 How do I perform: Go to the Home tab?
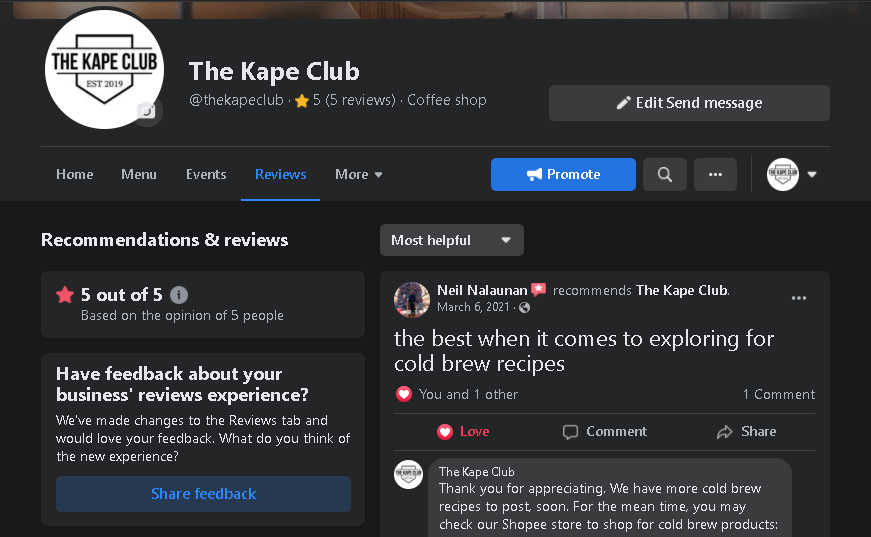click(x=74, y=174)
